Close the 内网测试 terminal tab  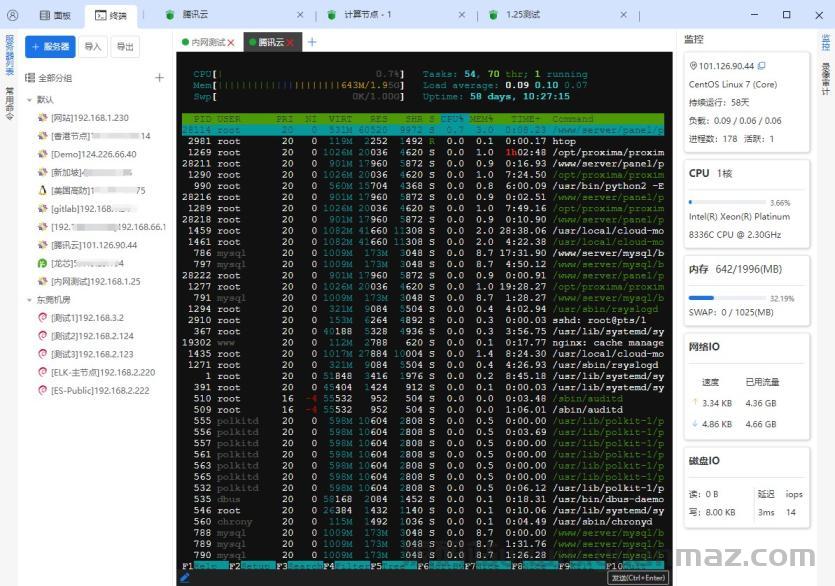tap(231, 43)
